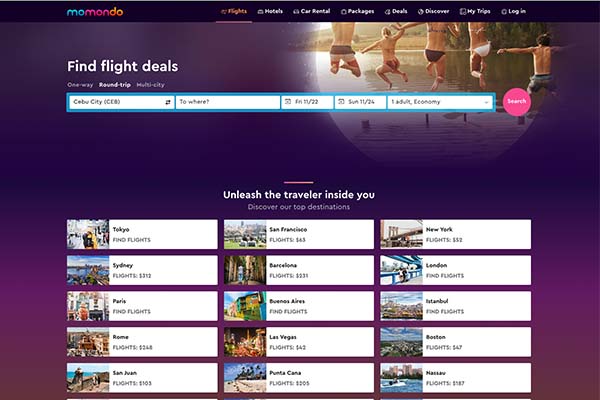Expand the 1 adult, Economy dropdown
The height and width of the screenshot is (400, 600).
[x=440, y=102]
